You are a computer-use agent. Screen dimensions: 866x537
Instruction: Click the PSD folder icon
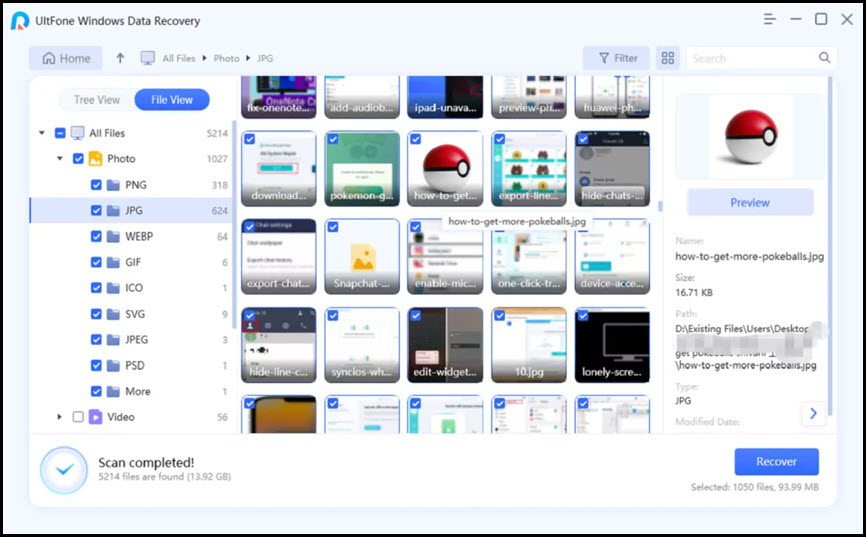(x=113, y=365)
